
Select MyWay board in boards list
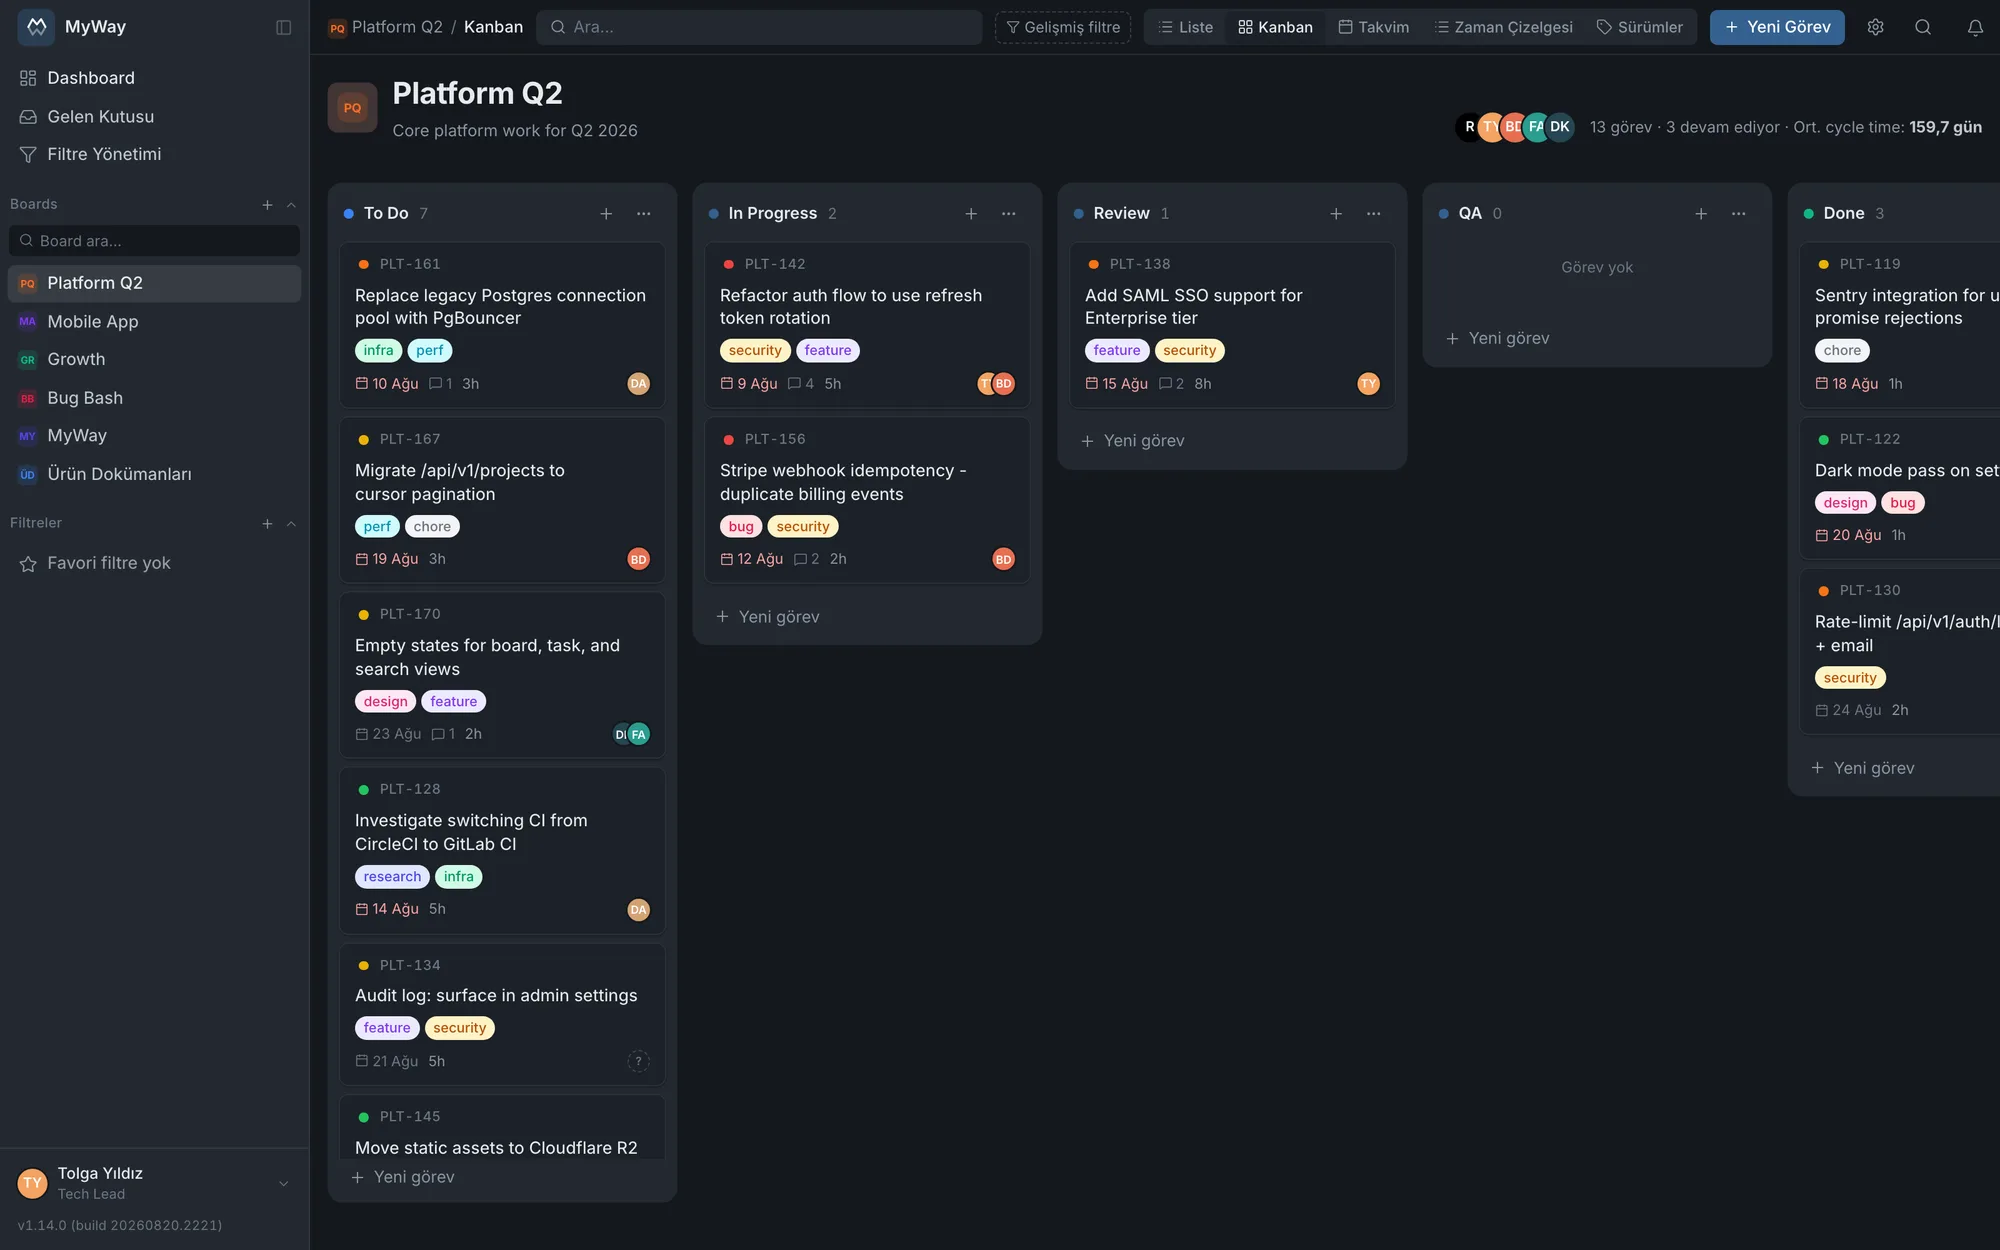pyautogui.click(x=154, y=436)
